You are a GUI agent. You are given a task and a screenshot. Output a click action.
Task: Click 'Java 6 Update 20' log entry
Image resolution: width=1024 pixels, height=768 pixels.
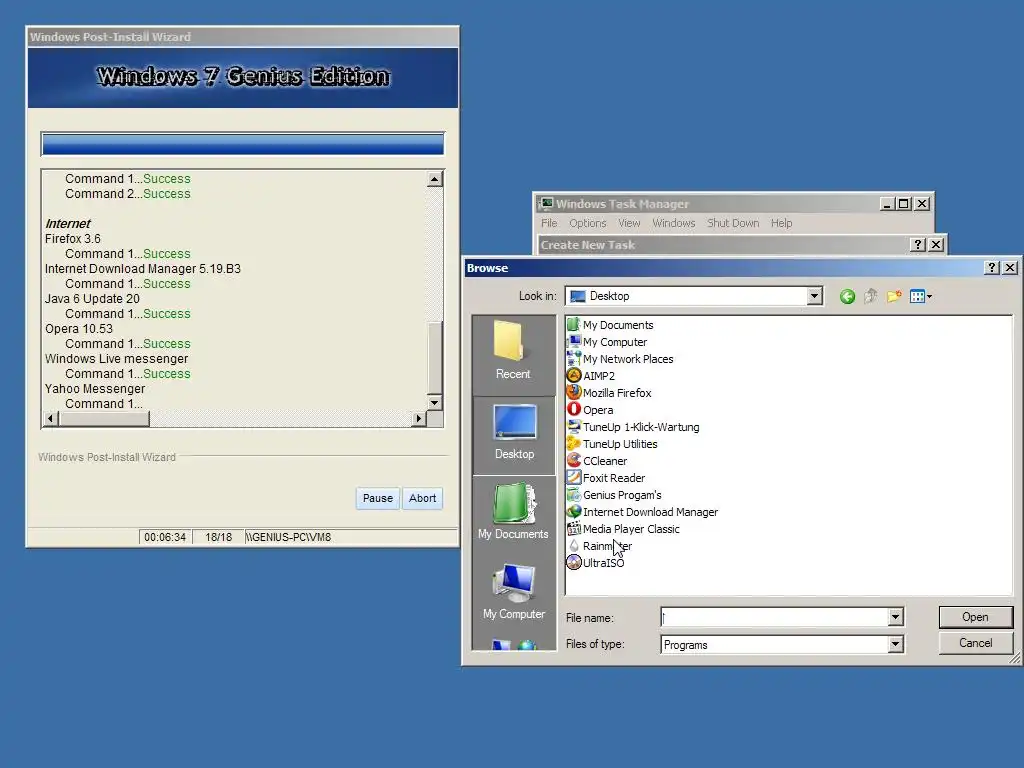[92, 298]
